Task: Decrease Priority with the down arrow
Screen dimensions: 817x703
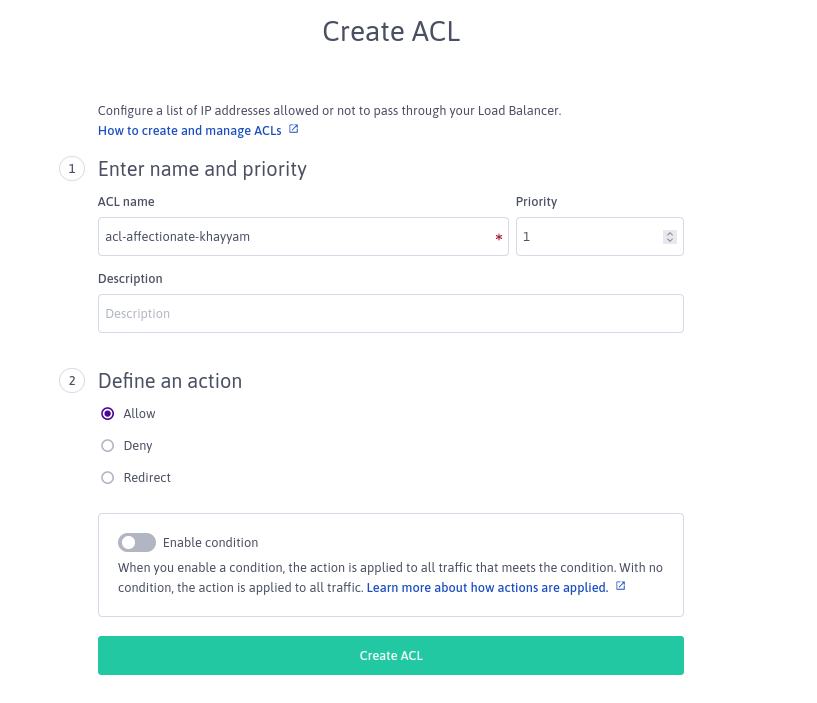Action: click(670, 241)
